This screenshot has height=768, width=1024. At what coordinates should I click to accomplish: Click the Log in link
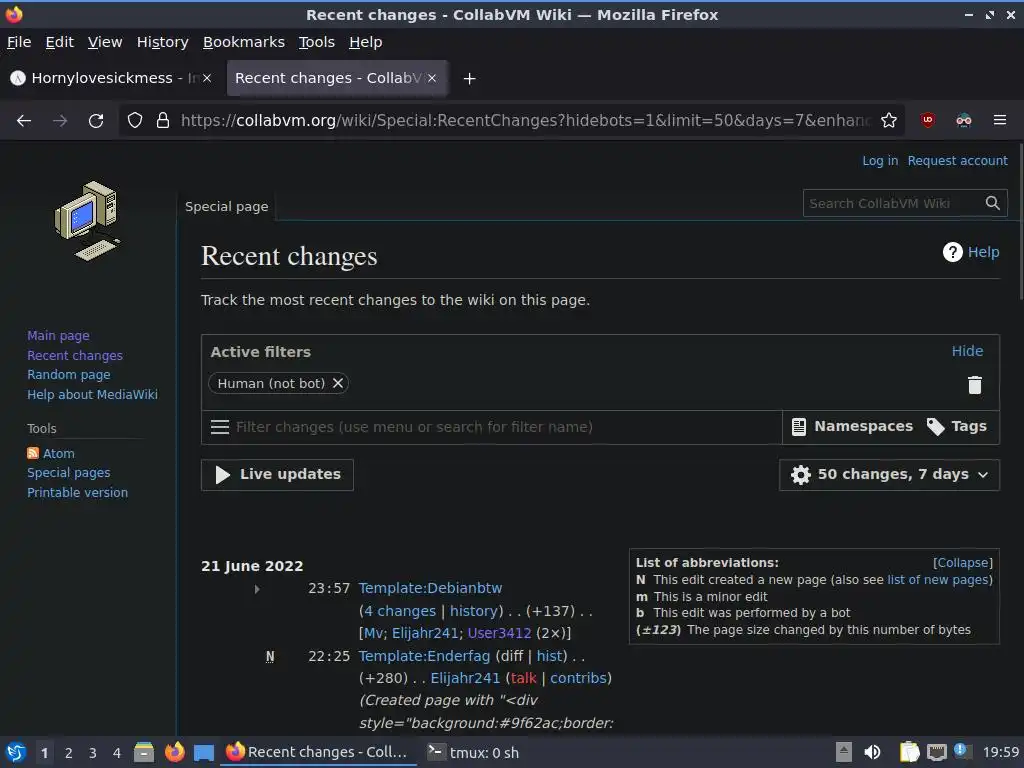880,161
